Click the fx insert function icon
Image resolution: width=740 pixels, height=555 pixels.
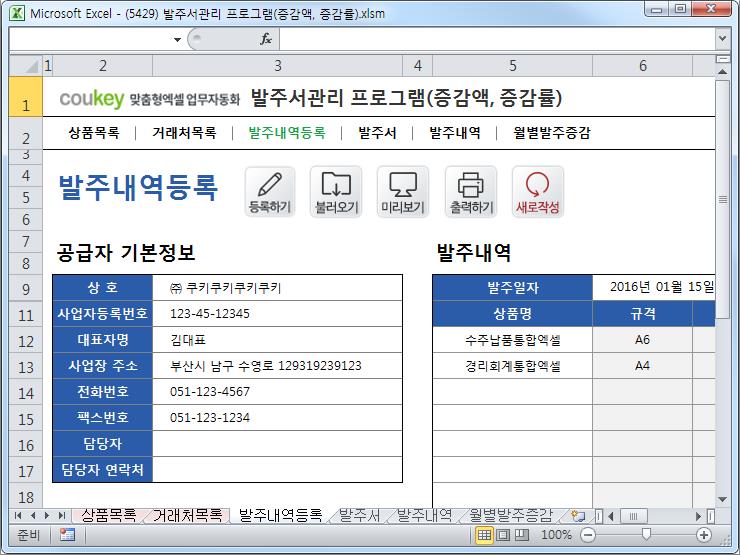[x=266, y=39]
